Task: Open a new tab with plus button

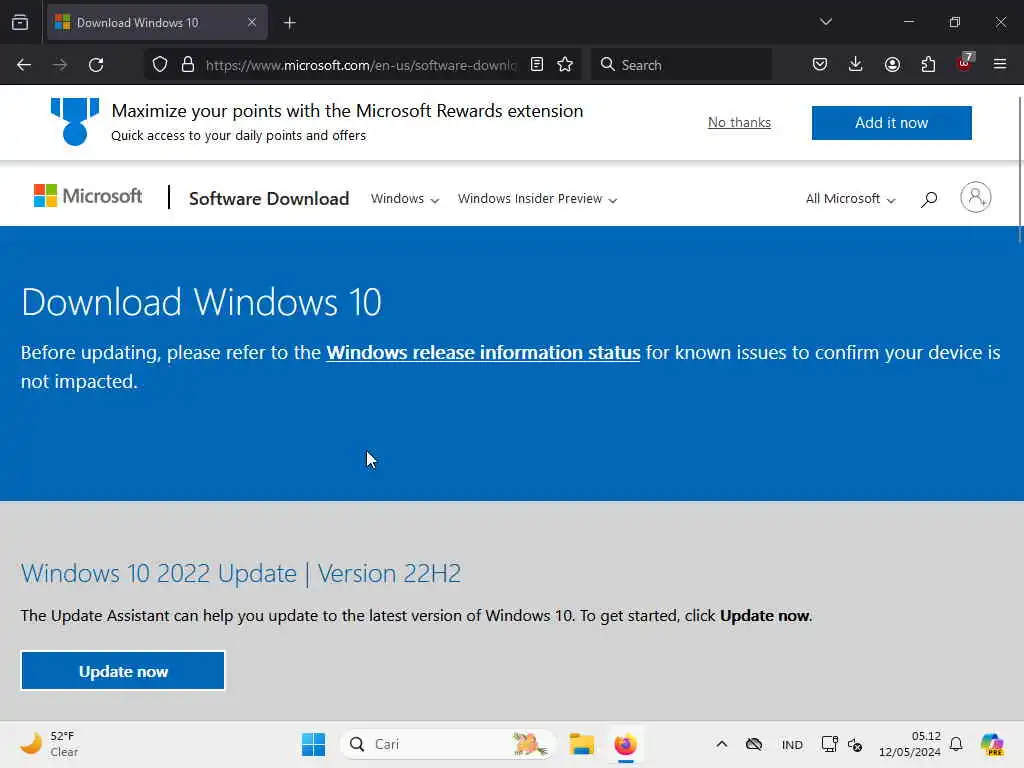Action: [x=290, y=23]
